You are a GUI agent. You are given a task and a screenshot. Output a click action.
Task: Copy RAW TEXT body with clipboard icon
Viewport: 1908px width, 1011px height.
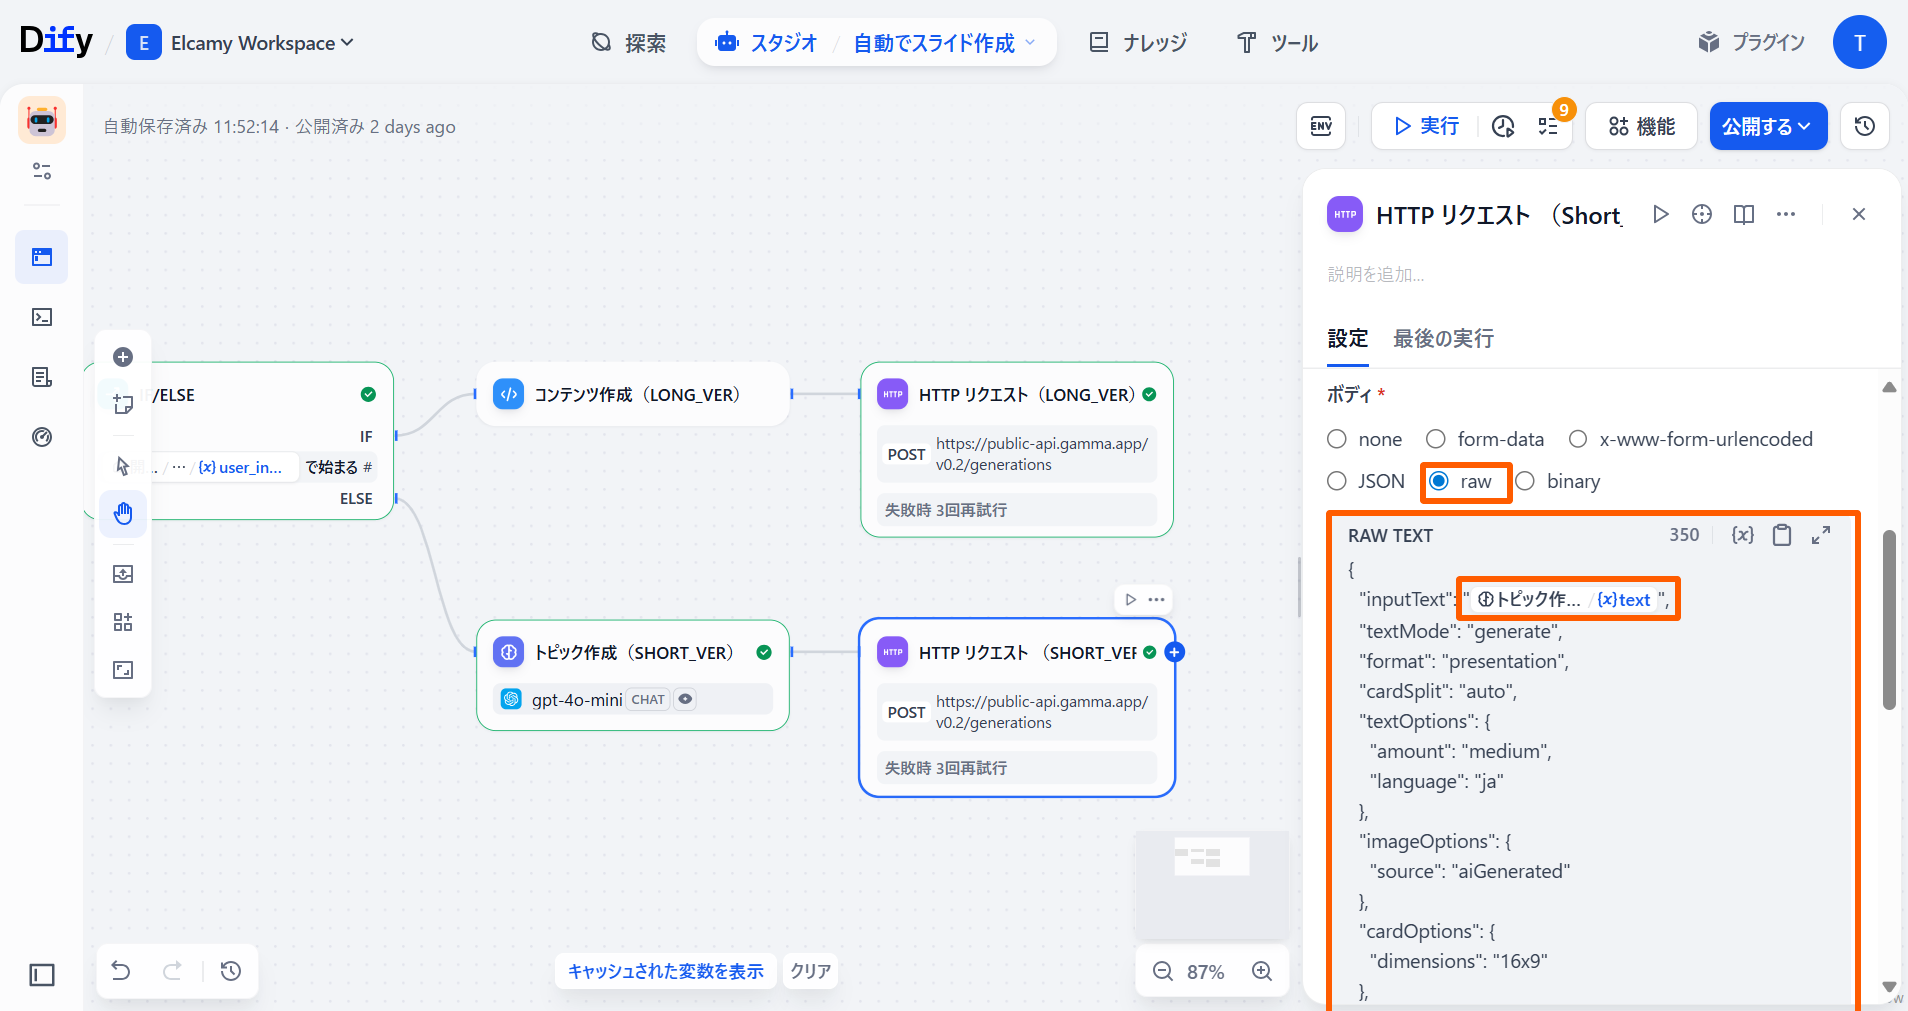(1782, 535)
